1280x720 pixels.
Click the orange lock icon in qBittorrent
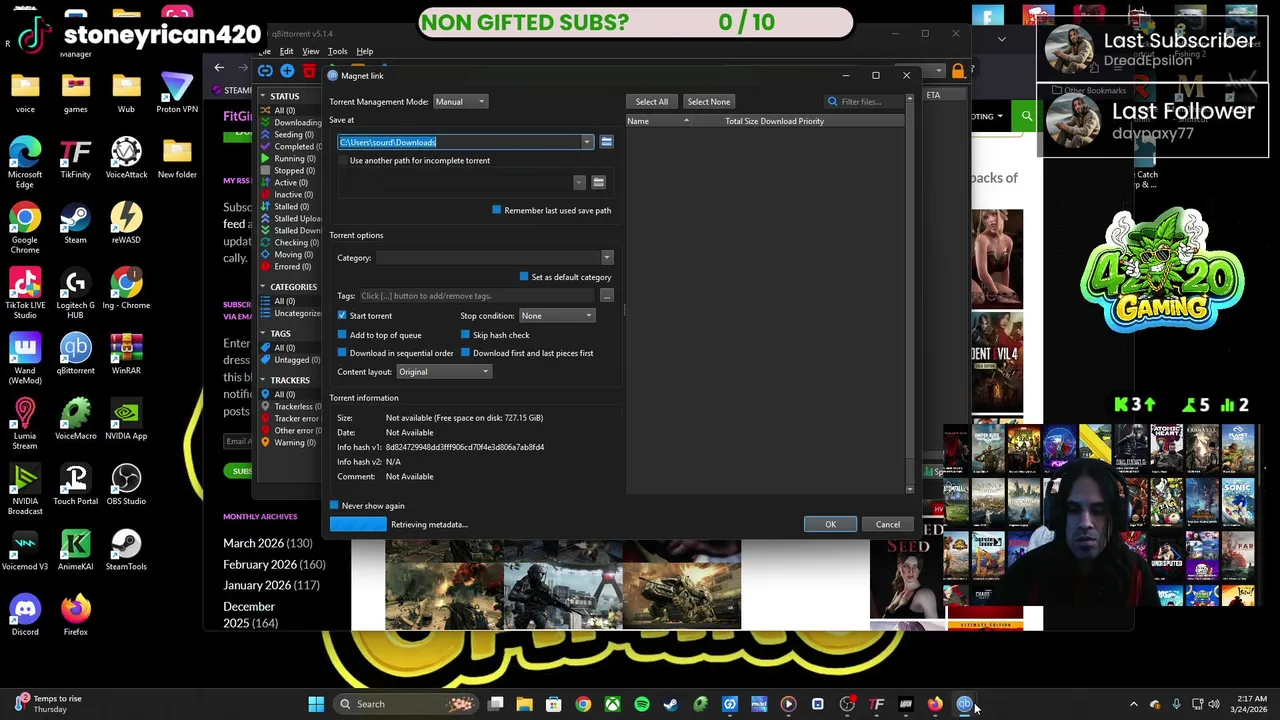958,71
